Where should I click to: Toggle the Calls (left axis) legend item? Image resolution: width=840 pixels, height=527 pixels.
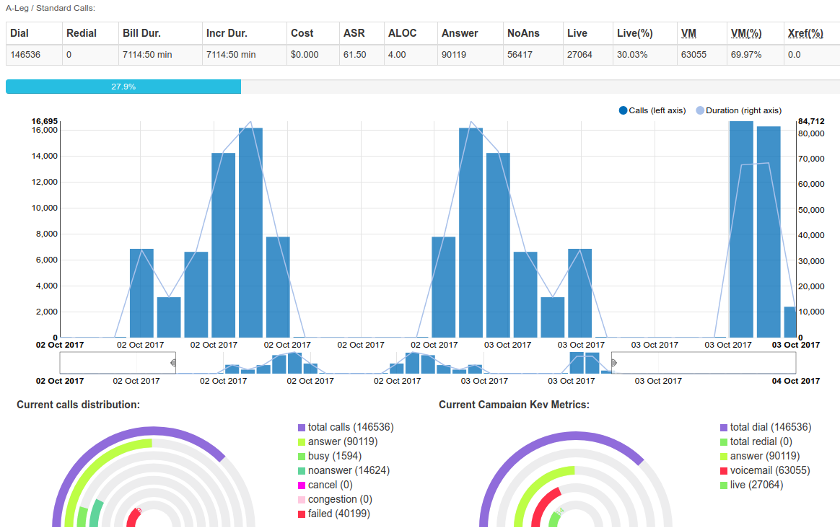(652, 110)
